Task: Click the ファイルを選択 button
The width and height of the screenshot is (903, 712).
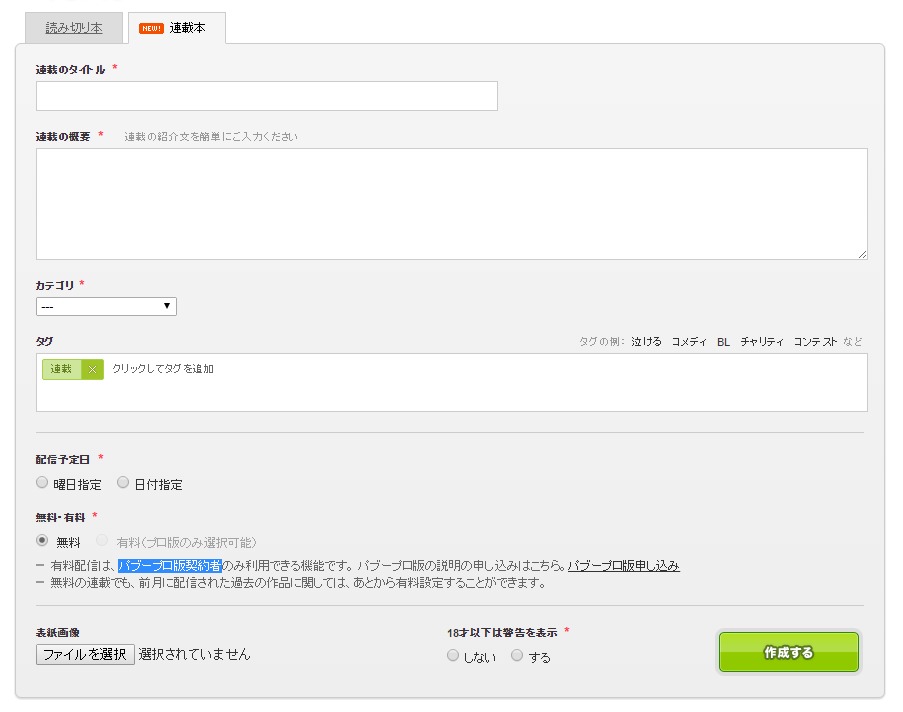Action: pyautogui.click(x=85, y=654)
